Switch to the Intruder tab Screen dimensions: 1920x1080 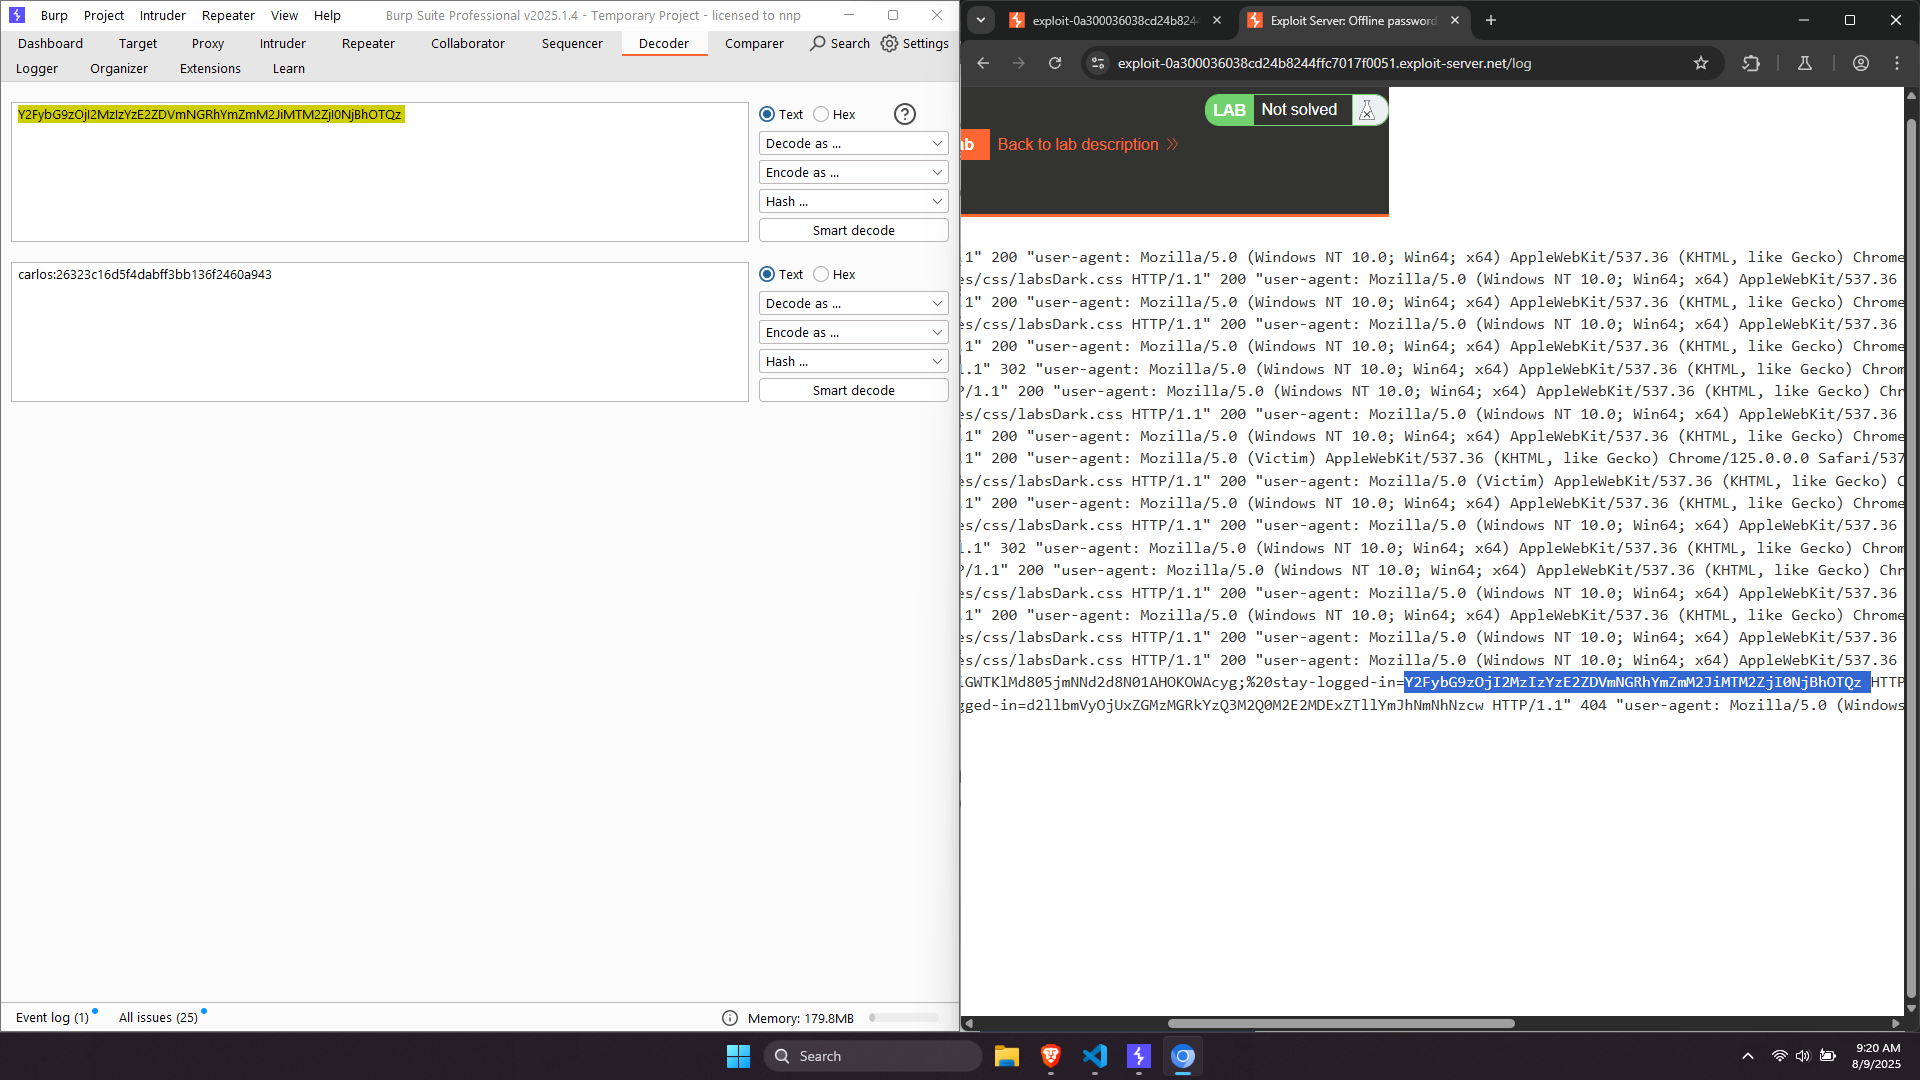pyautogui.click(x=283, y=43)
